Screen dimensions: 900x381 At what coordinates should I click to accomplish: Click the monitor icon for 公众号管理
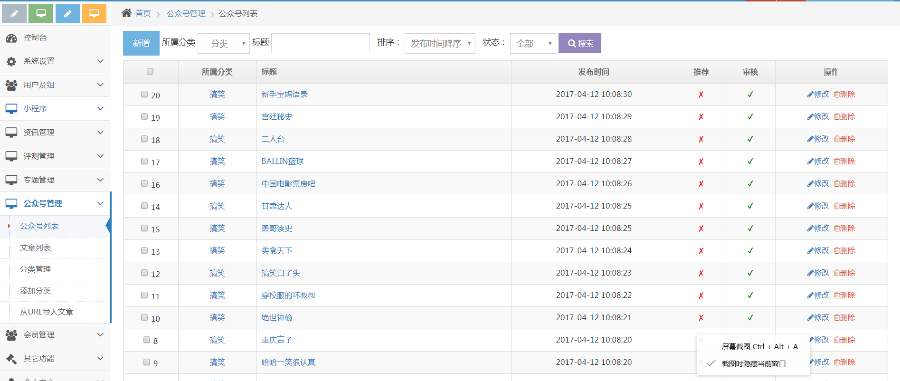[x=11, y=203]
